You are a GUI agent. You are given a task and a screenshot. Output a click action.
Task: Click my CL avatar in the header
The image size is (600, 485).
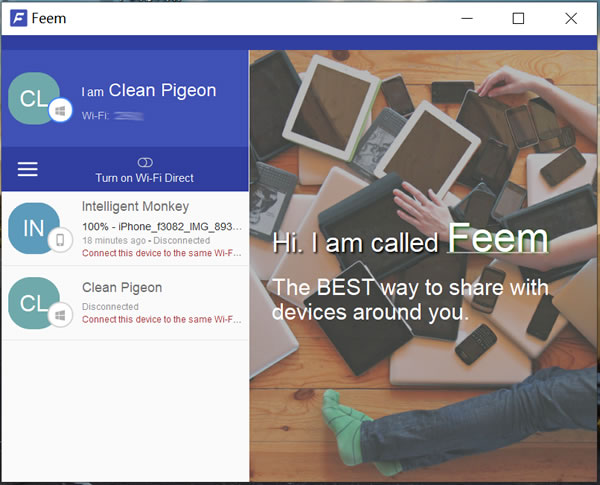34,98
